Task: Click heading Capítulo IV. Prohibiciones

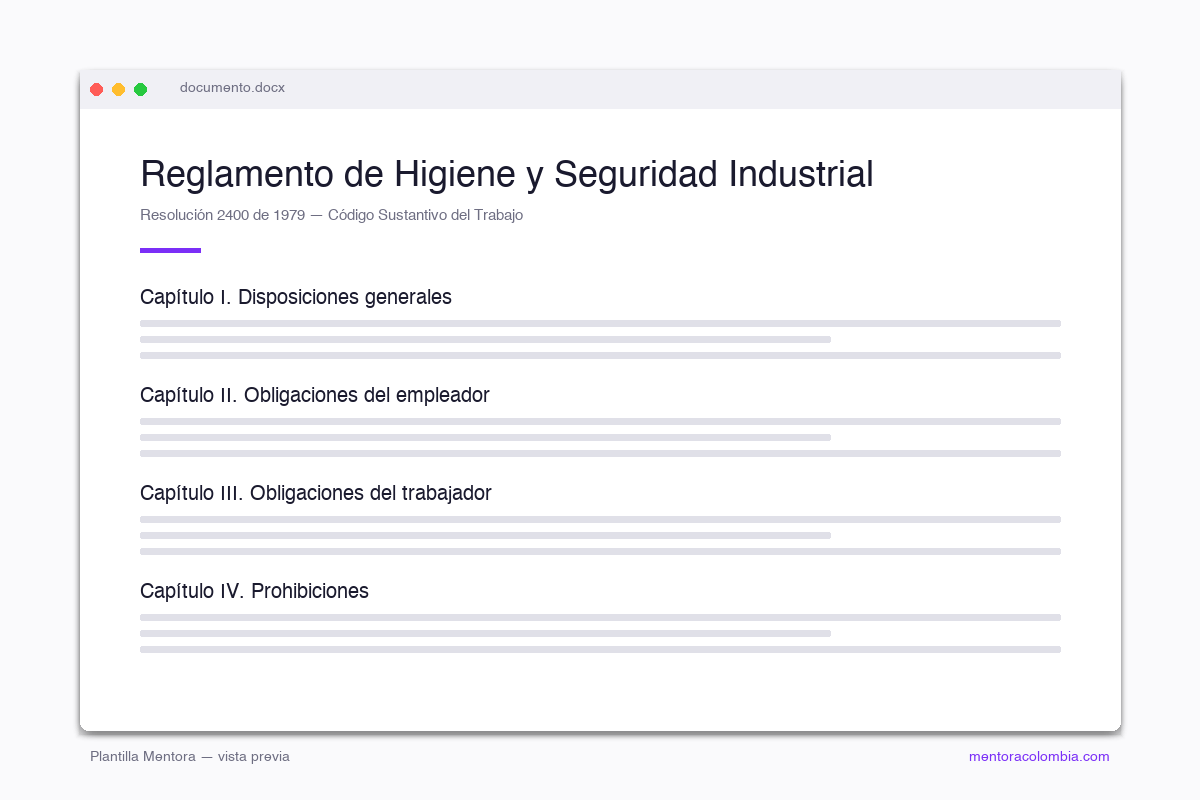Action: coord(254,591)
